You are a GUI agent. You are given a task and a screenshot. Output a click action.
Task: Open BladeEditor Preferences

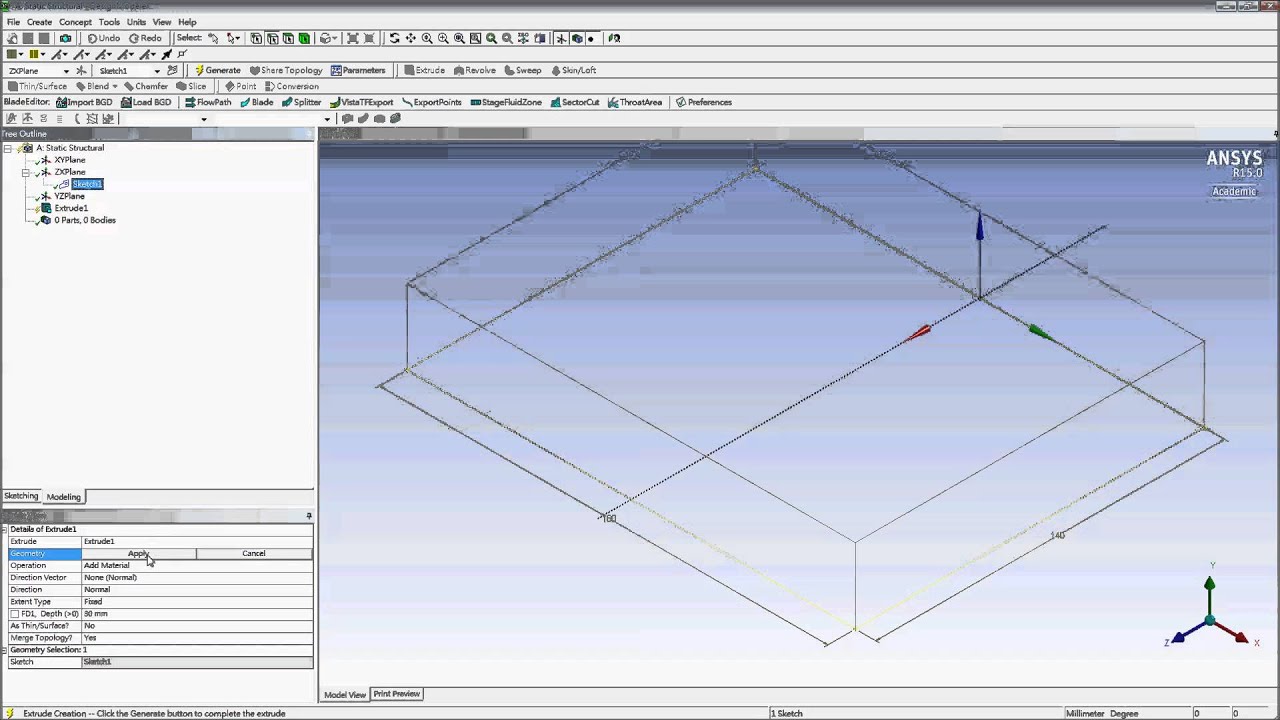point(704,102)
